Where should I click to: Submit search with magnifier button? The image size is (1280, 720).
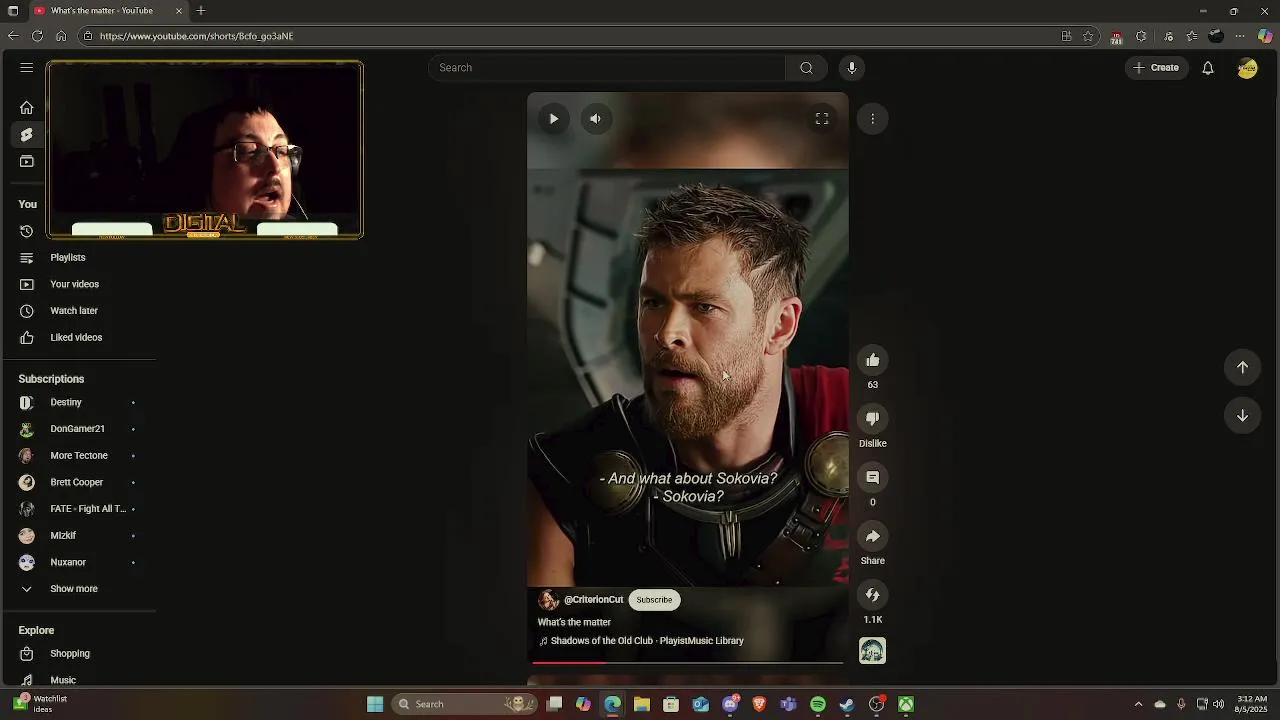tap(806, 68)
